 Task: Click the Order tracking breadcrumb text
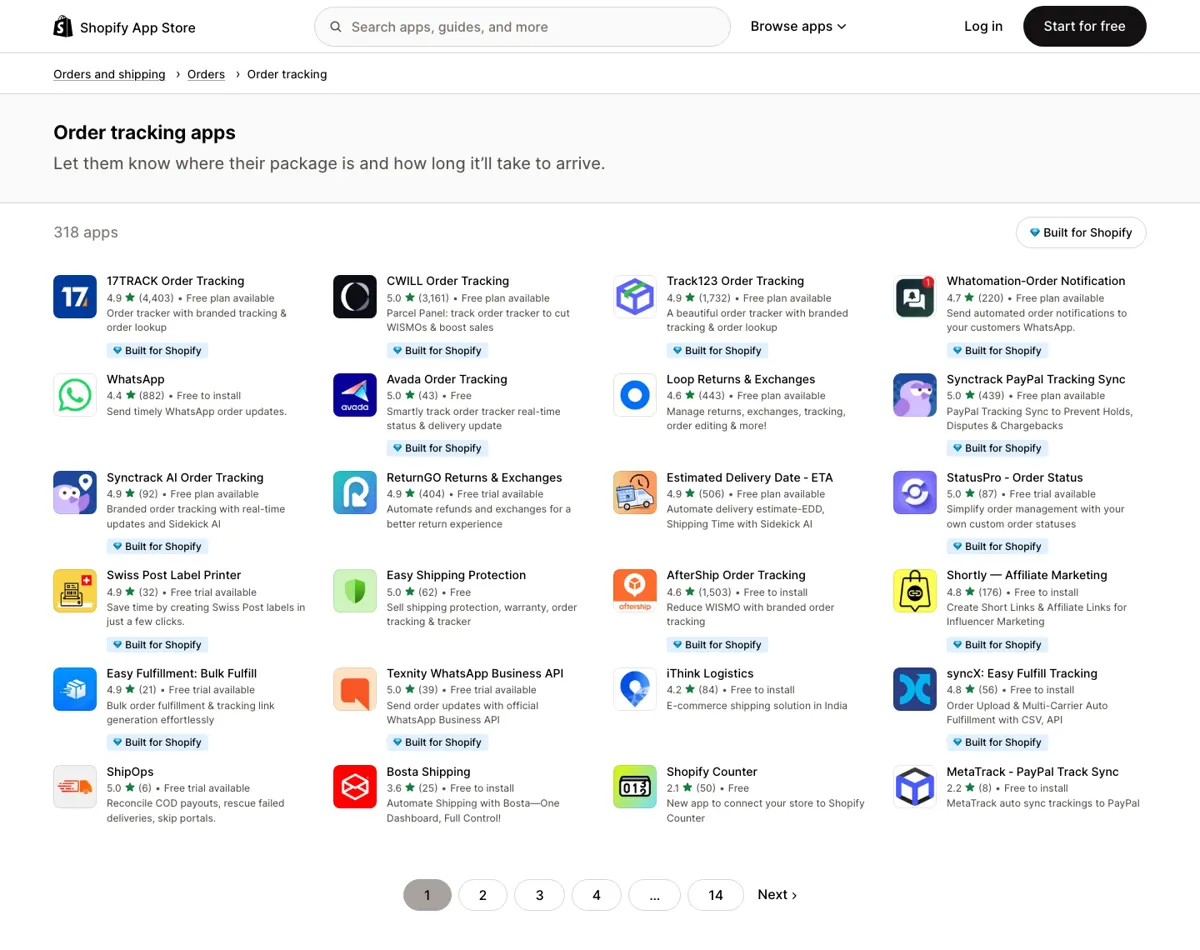click(287, 74)
